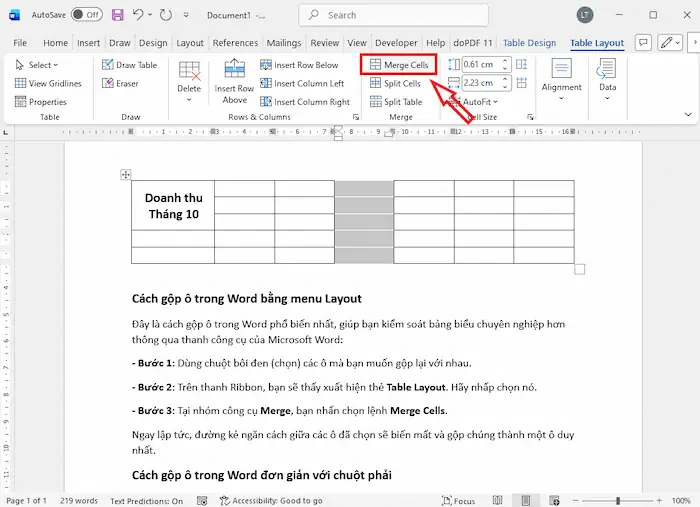Click the Delete table icon

point(189,71)
